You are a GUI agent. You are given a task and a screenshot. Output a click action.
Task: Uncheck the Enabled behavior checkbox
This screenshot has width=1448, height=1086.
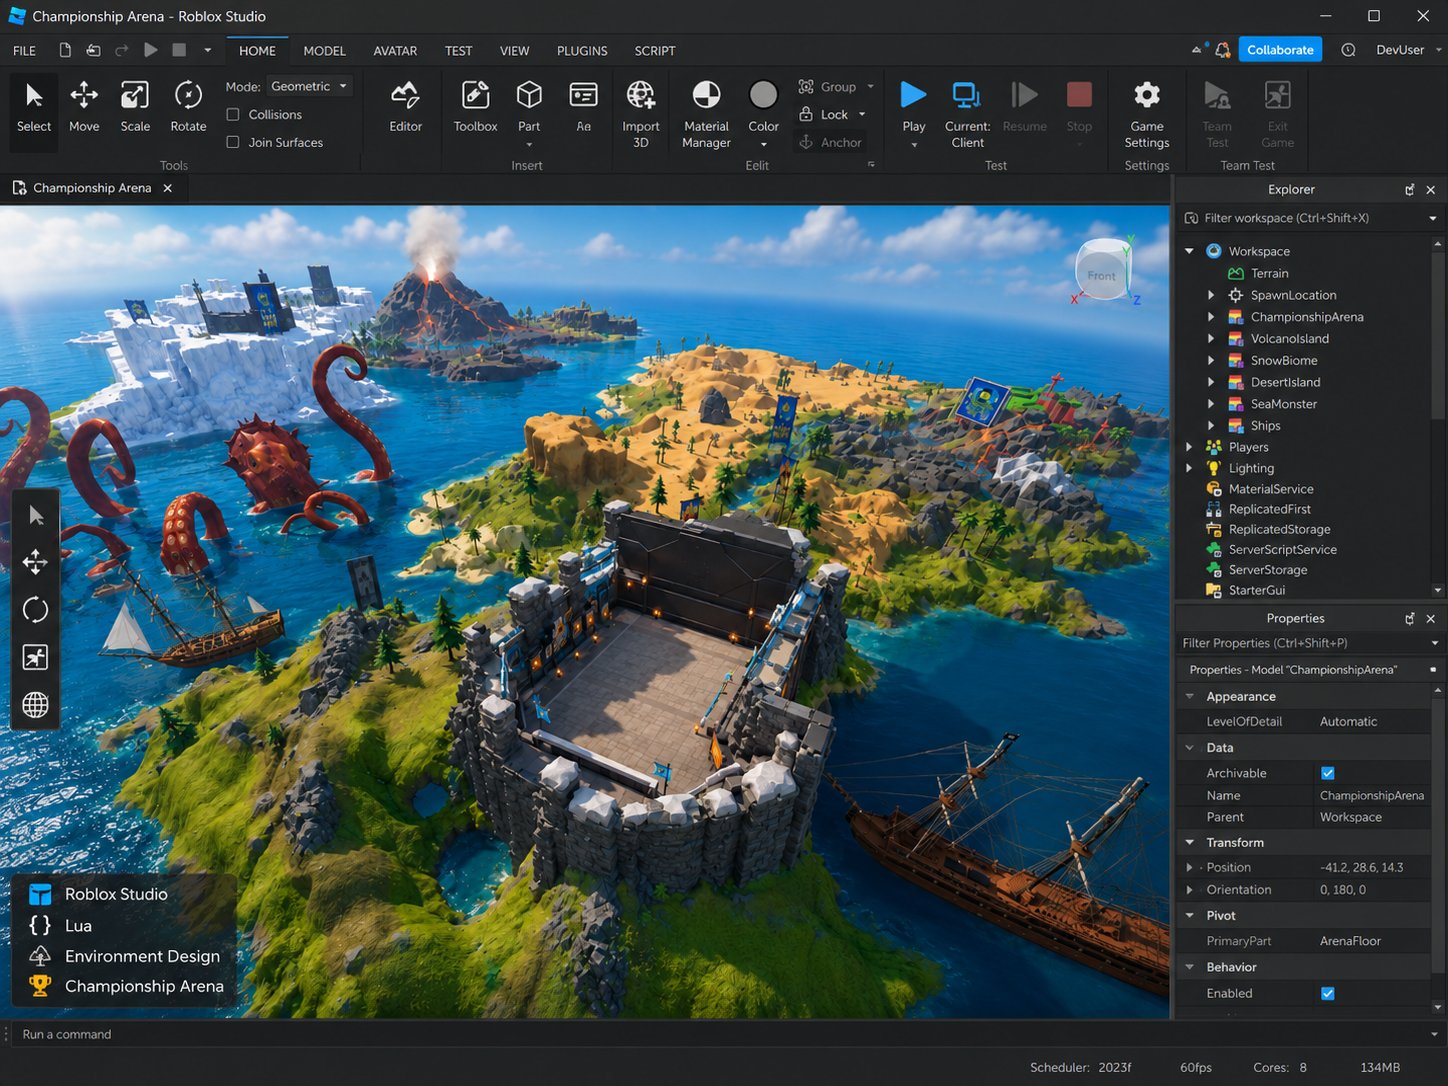tap(1328, 993)
